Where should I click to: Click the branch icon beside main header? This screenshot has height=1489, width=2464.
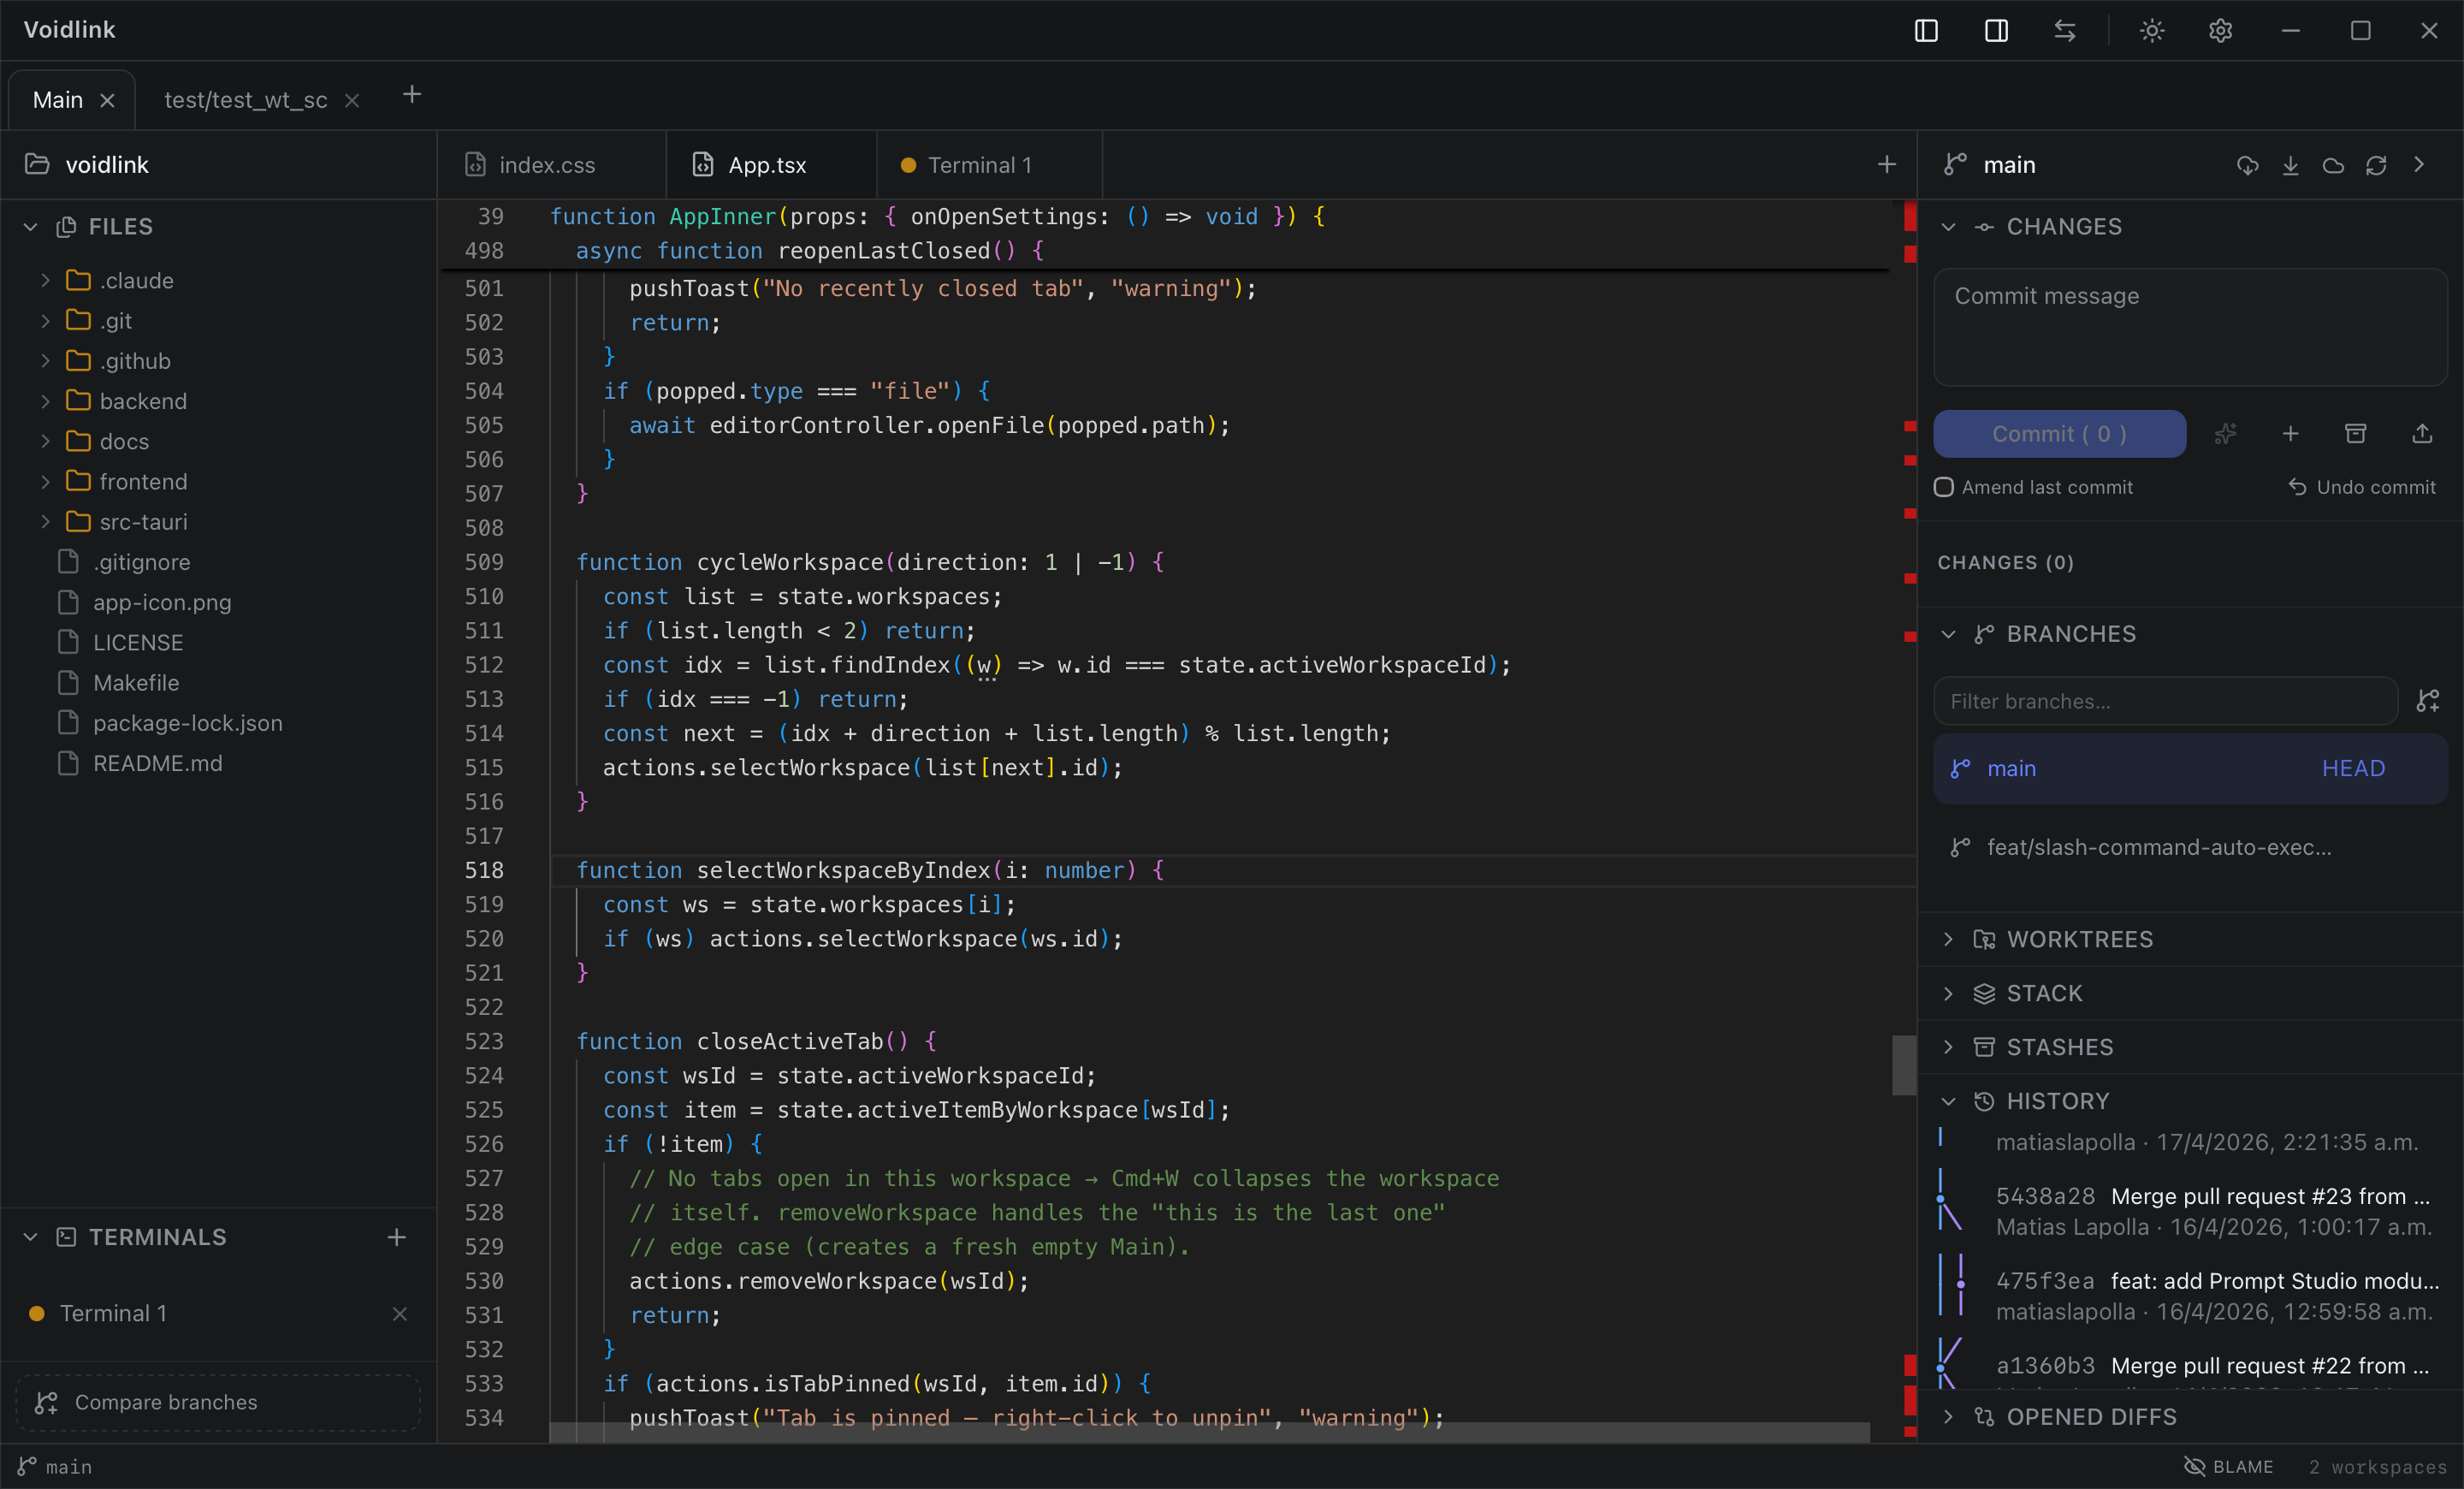click(1955, 165)
